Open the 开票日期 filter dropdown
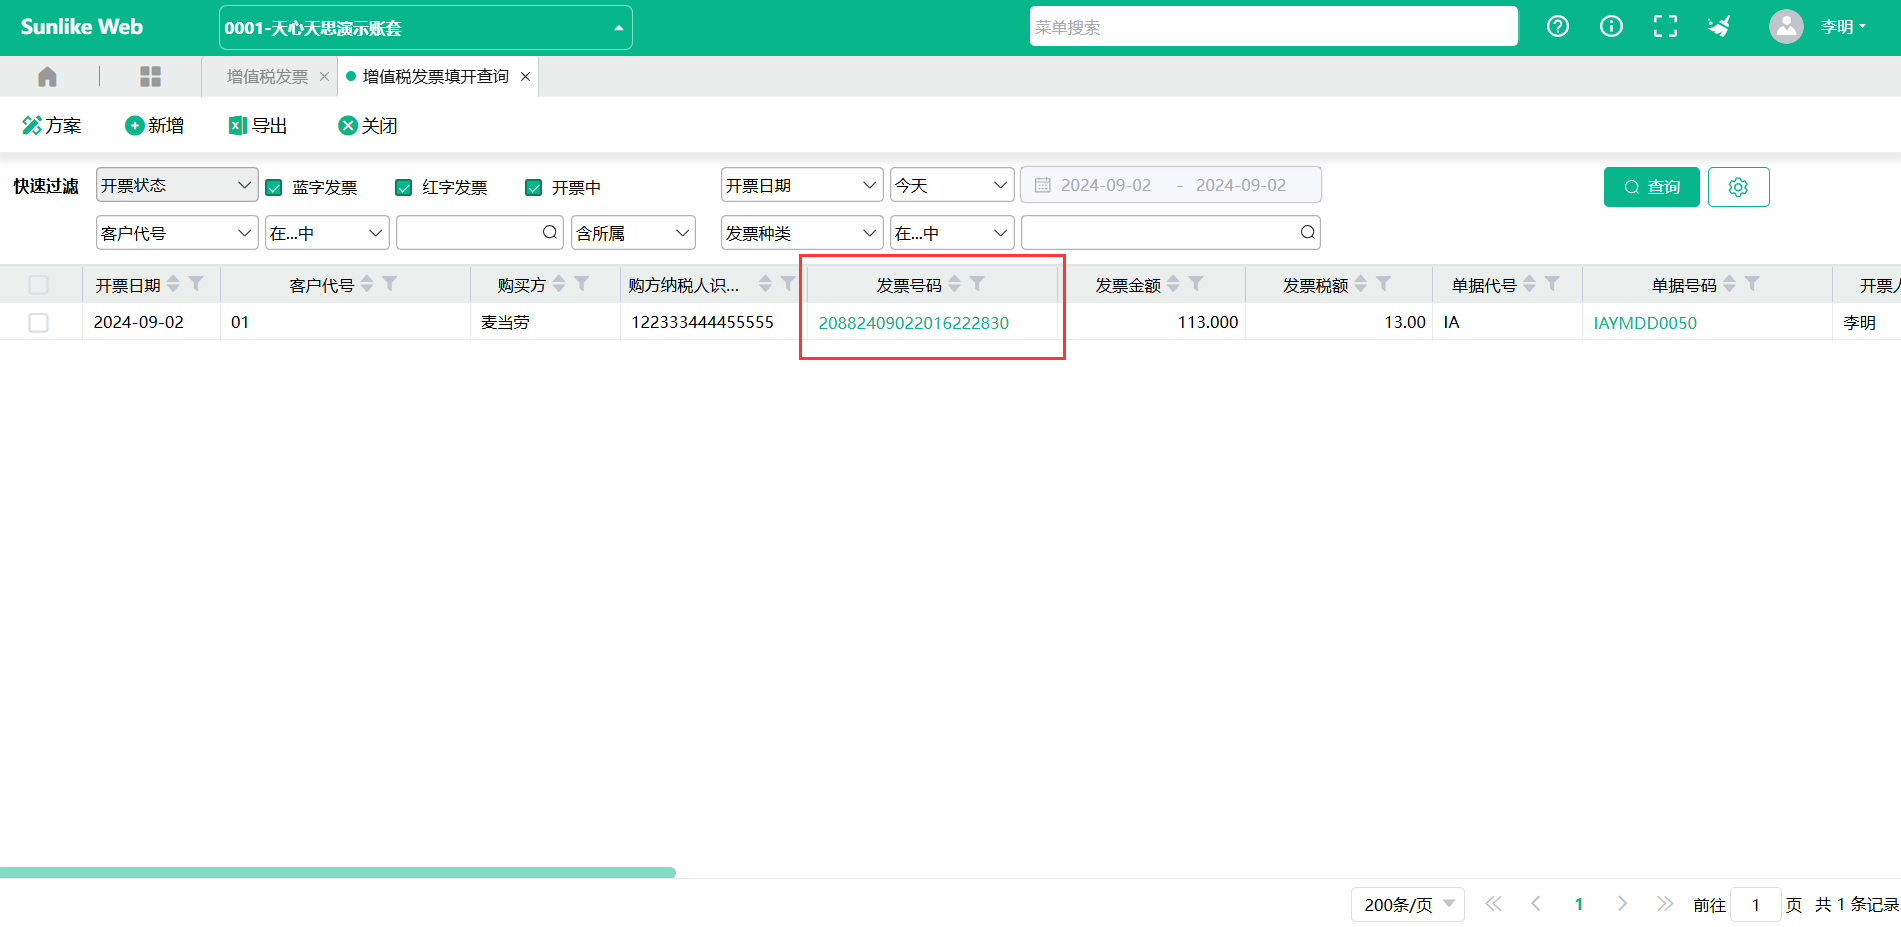1901x927 pixels. pos(802,185)
